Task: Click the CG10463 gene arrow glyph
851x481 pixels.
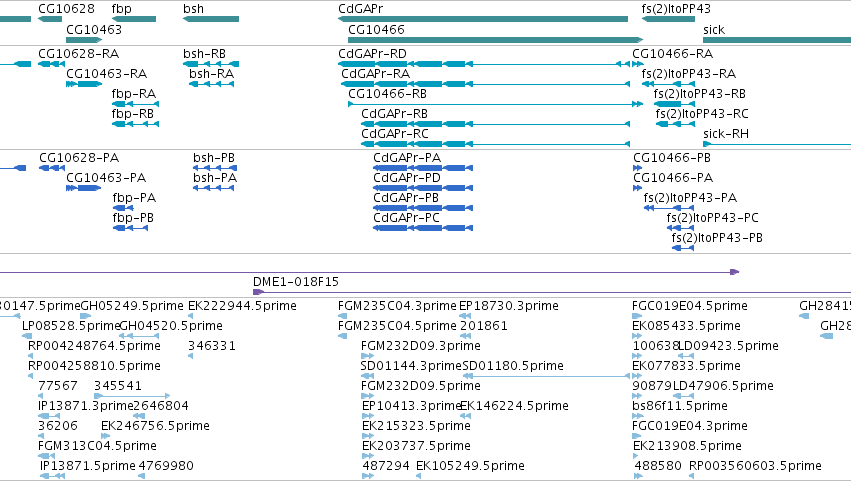Action: click(x=84, y=40)
